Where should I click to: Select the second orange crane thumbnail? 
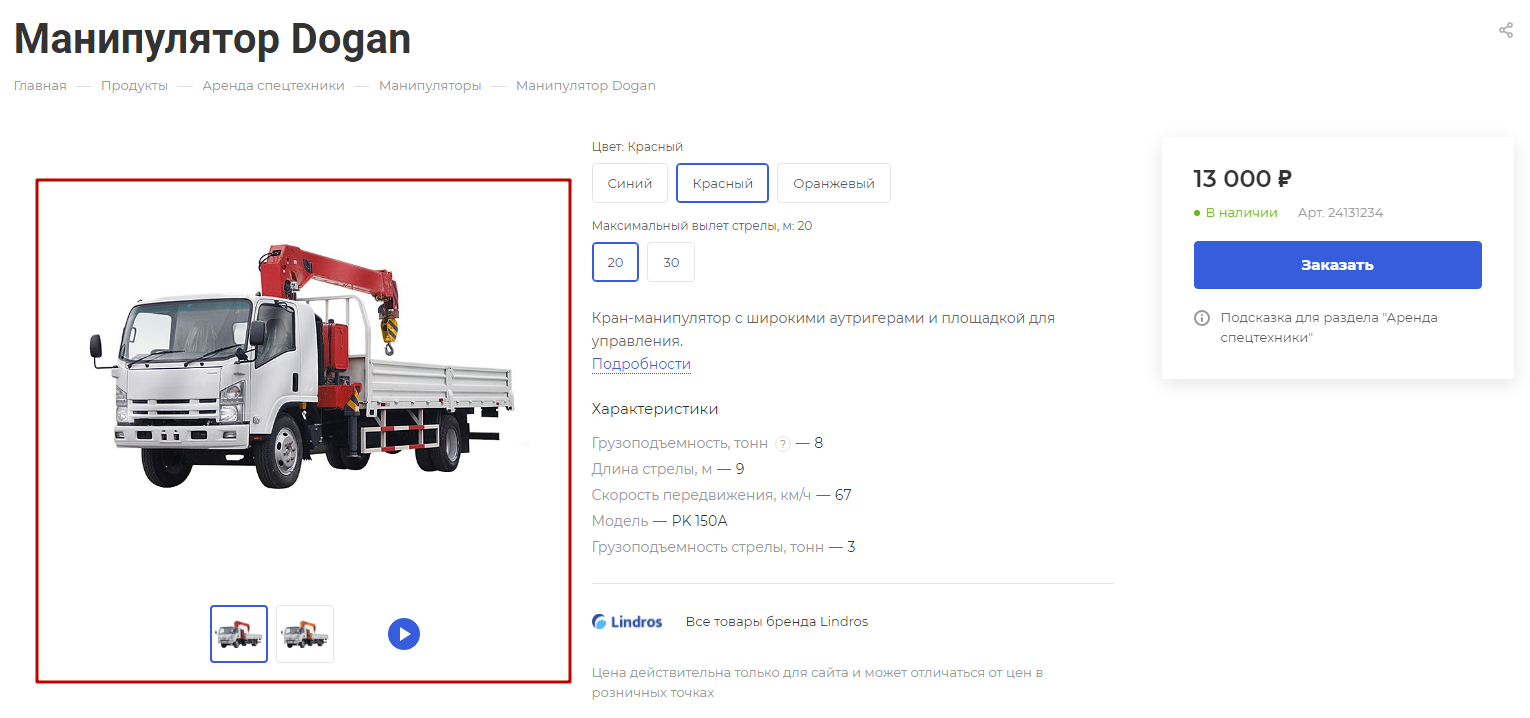305,634
